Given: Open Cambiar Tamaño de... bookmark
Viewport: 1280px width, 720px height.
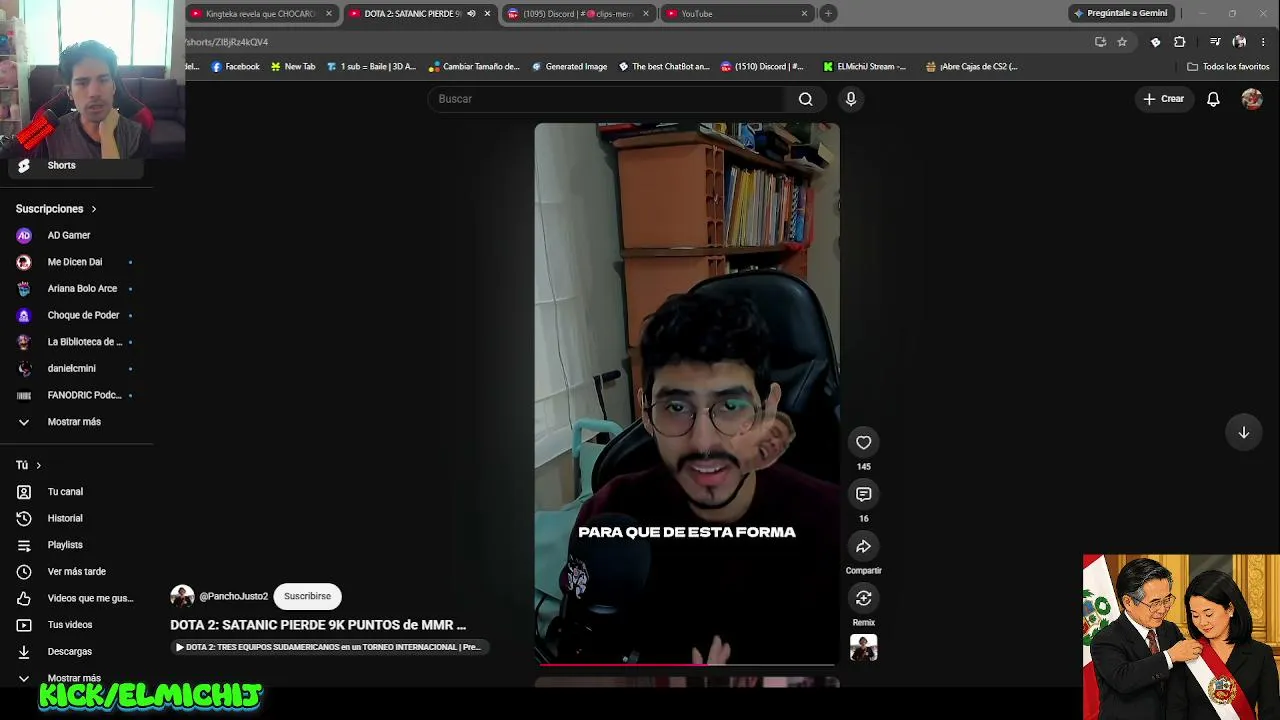Looking at the screenshot, I should click(x=474, y=67).
